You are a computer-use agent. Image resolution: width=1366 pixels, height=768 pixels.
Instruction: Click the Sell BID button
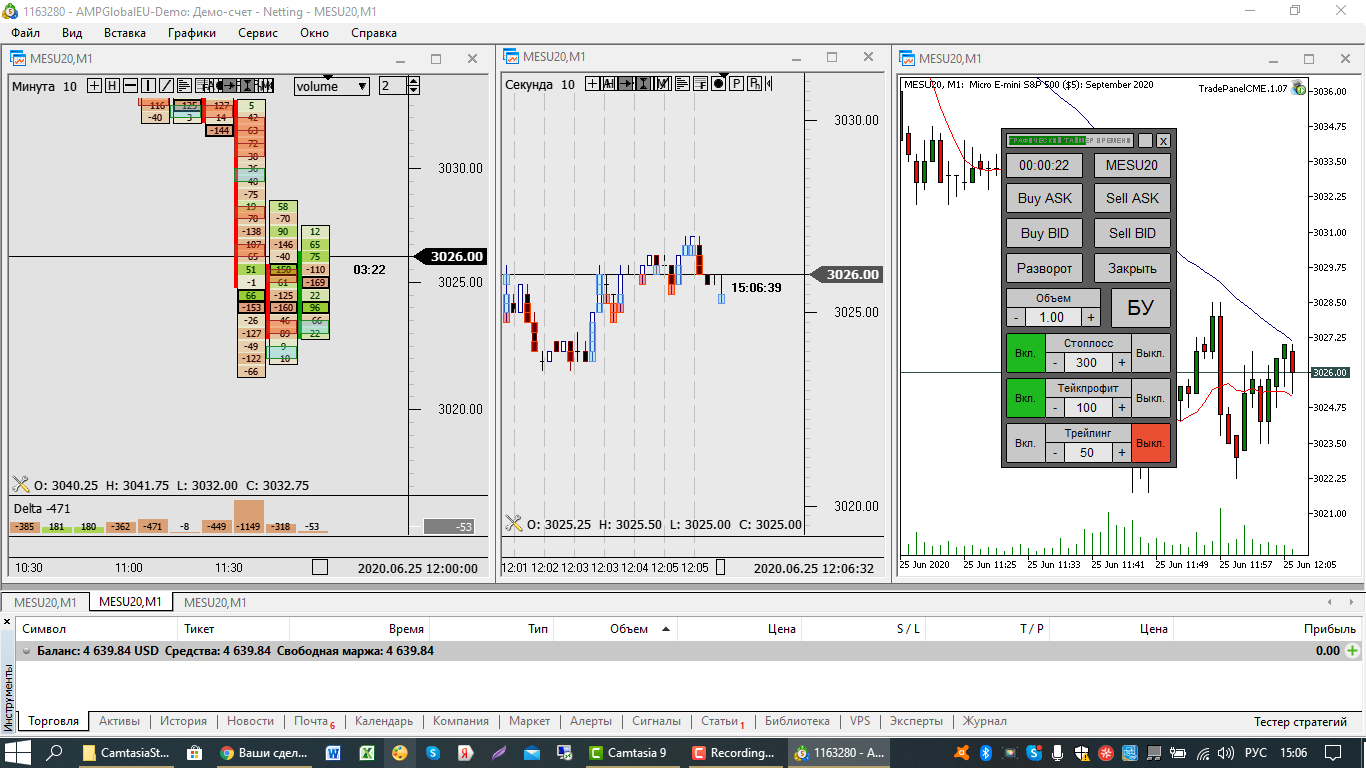[1132, 233]
